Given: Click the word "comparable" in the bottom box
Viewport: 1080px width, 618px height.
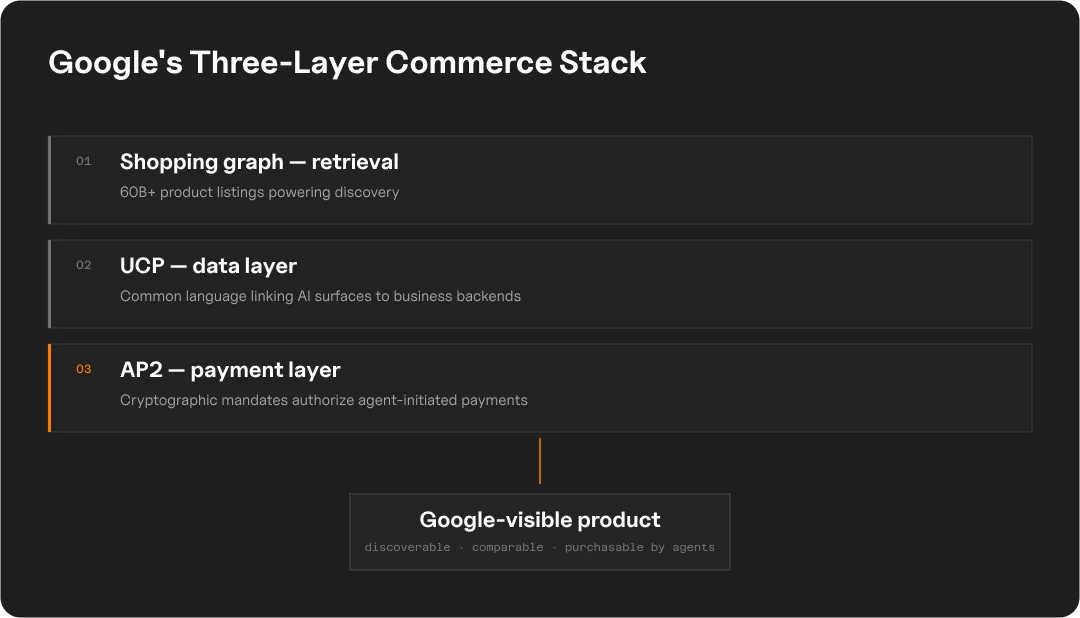Looking at the screenshot, I should 508,547.
